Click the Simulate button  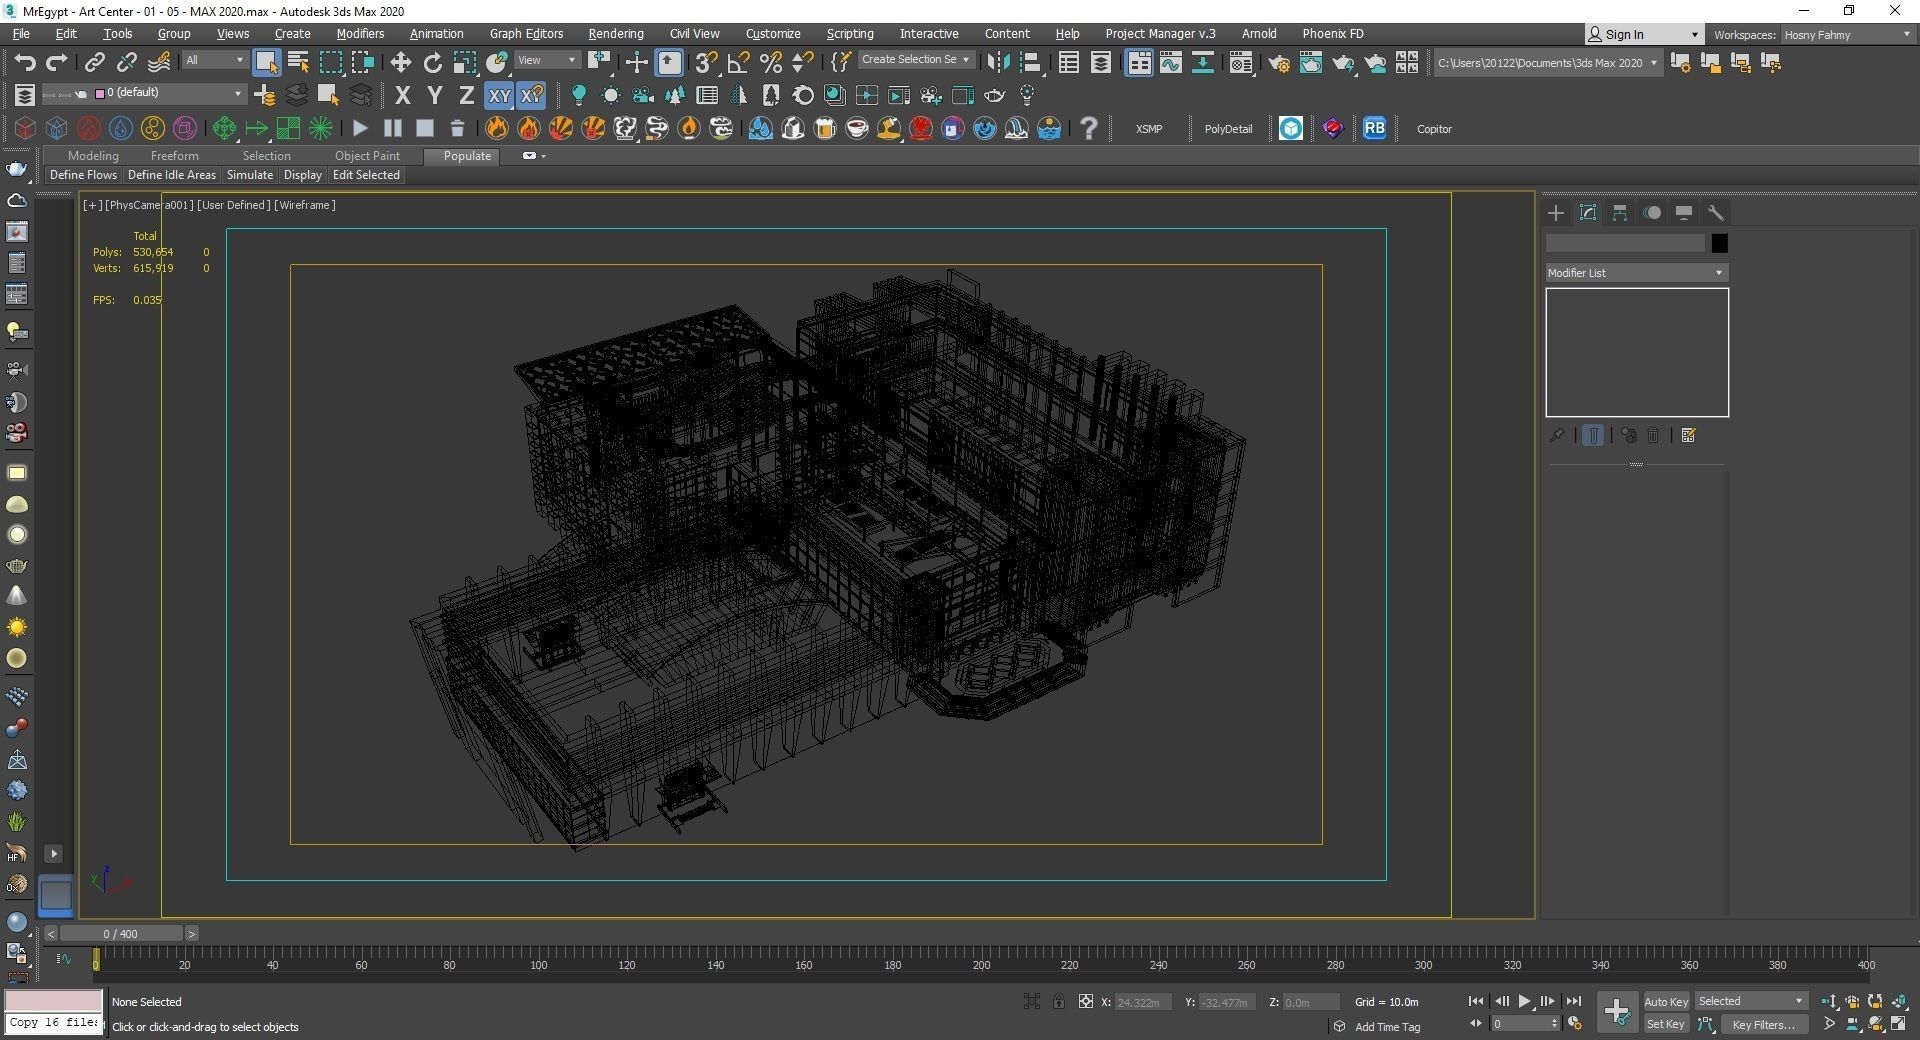[249, 175]
